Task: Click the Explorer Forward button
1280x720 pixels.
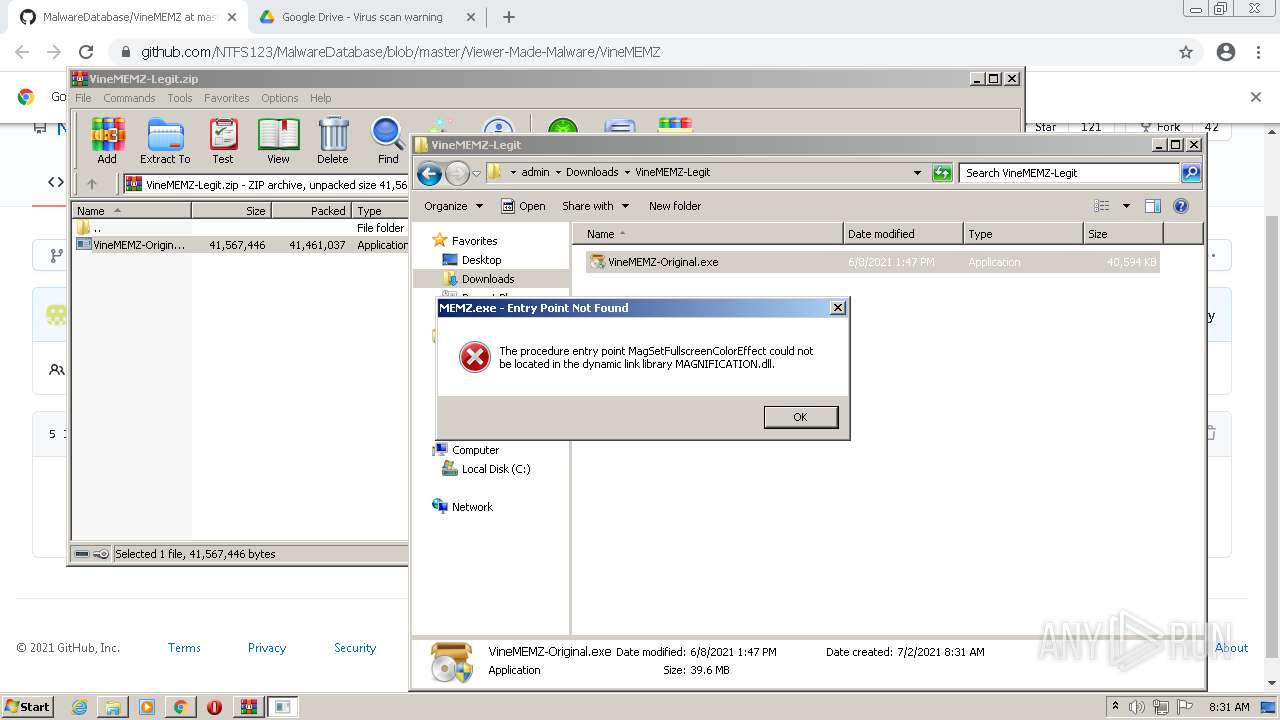Action: 457,173
